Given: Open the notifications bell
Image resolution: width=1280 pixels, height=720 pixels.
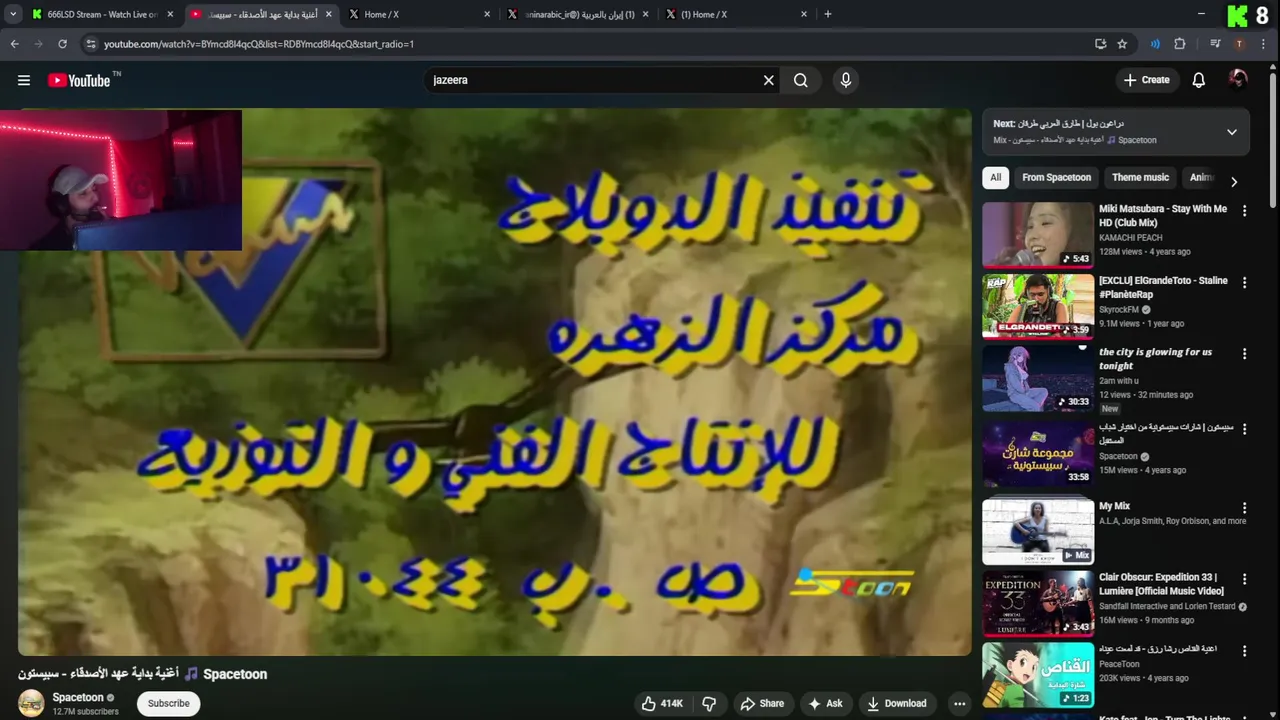Looking at the screenshot, I should point(1198,80).
